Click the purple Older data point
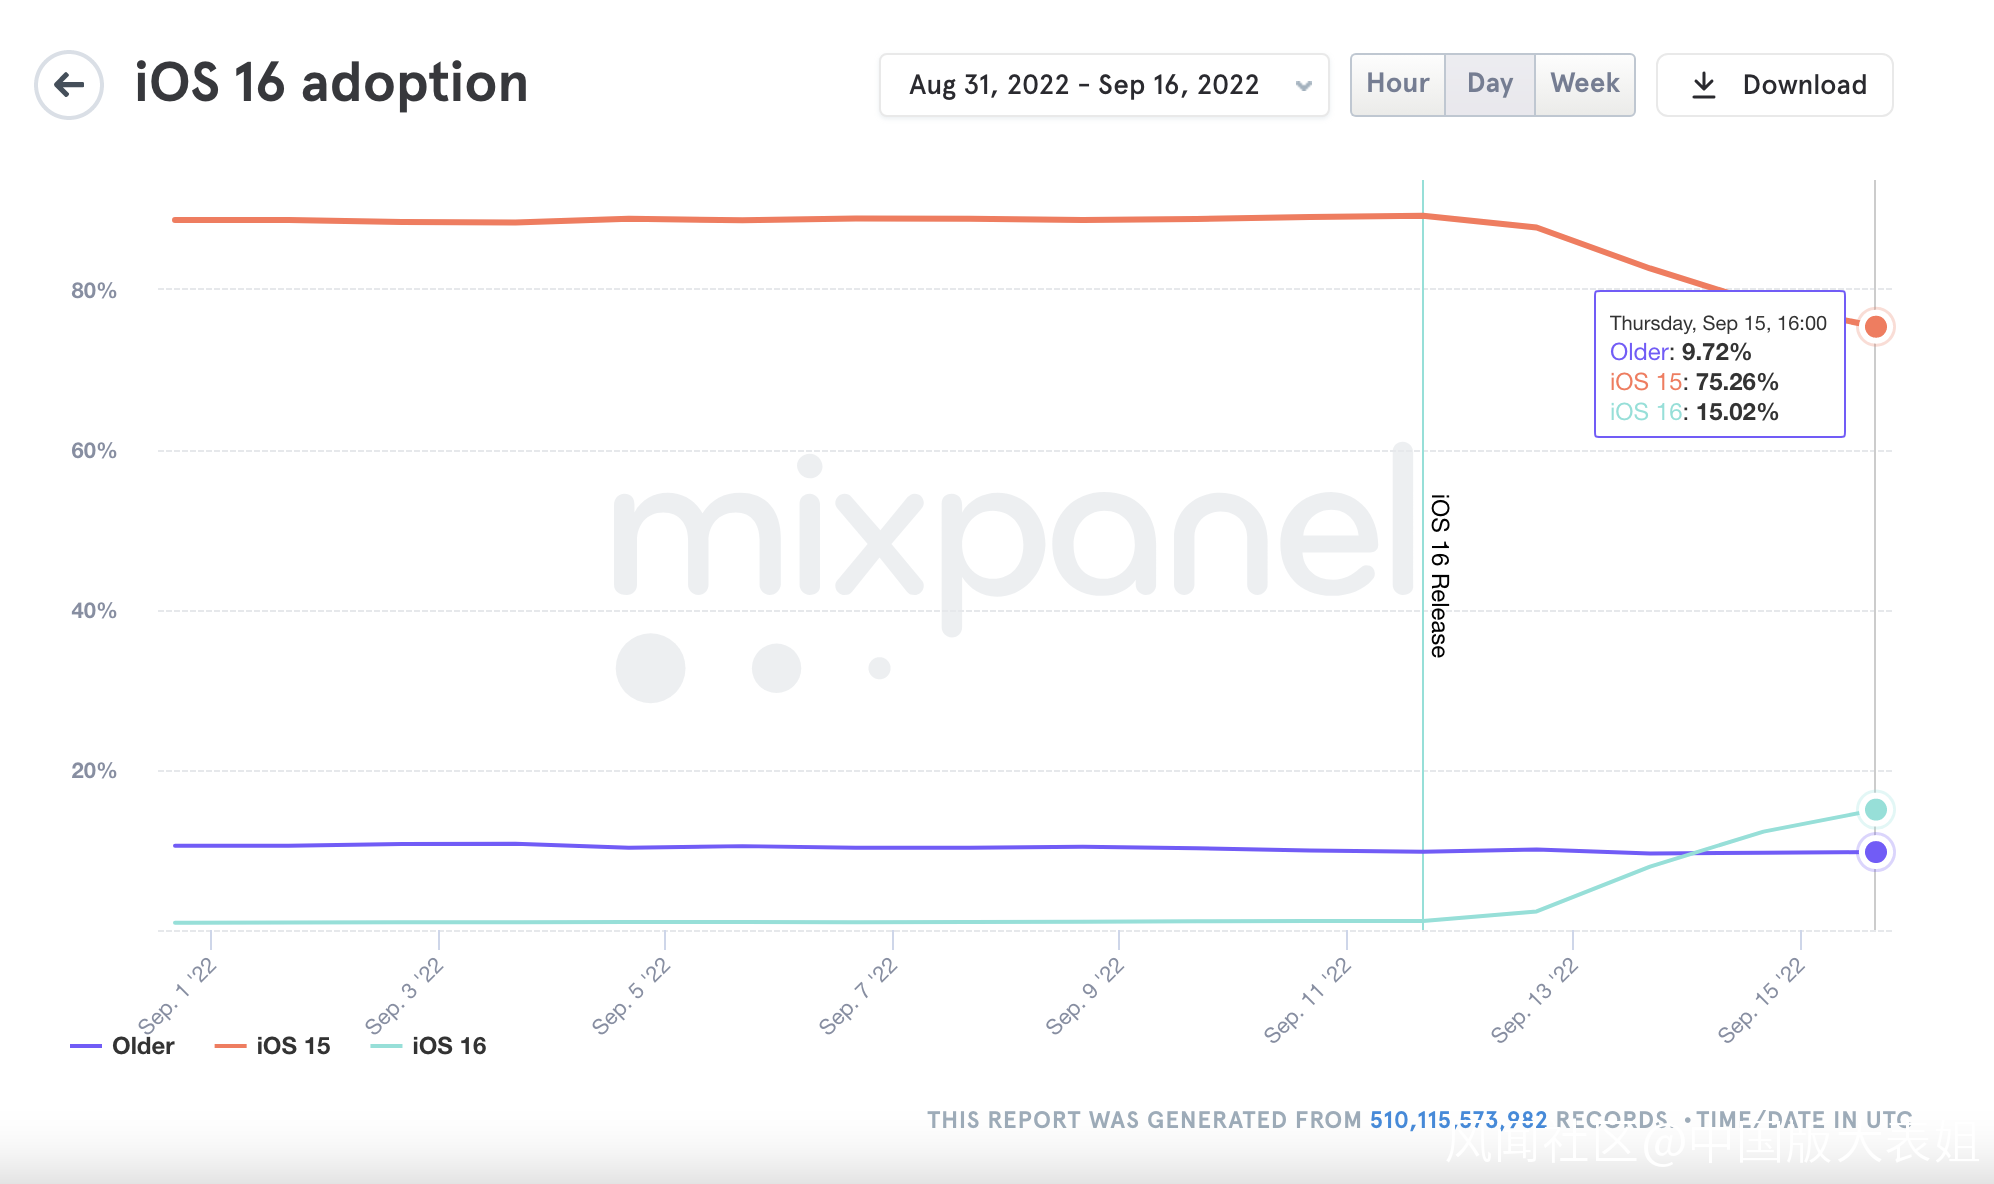 tap(1875, 852)
